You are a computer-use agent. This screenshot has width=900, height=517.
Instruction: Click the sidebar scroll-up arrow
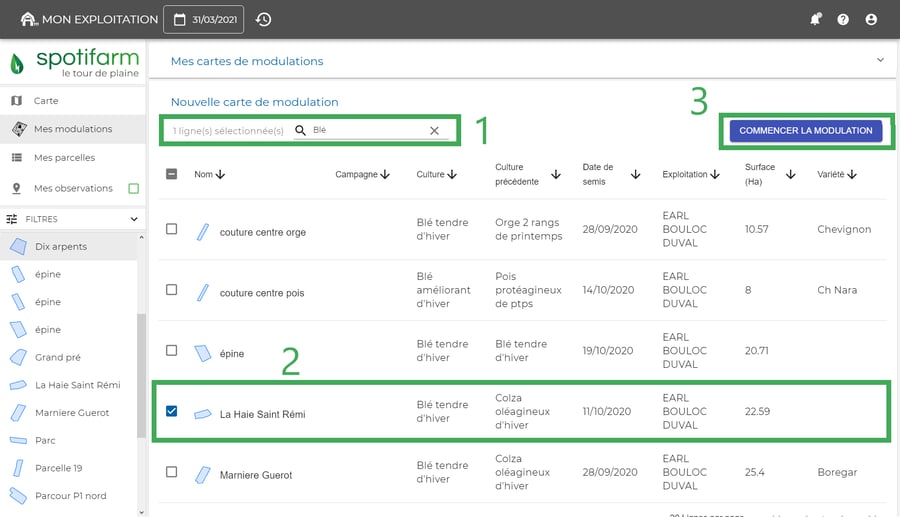[x=141, y=237]
